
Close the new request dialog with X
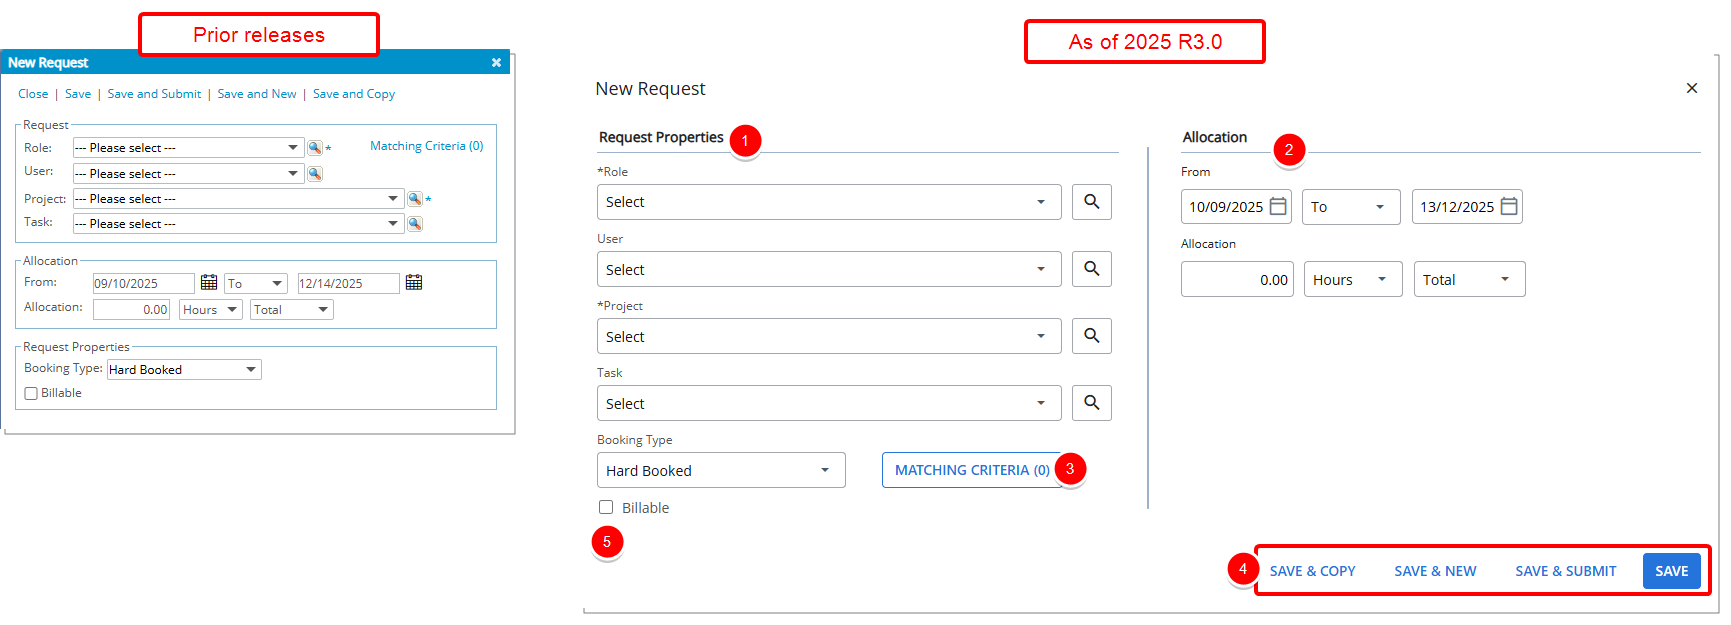1691,88
